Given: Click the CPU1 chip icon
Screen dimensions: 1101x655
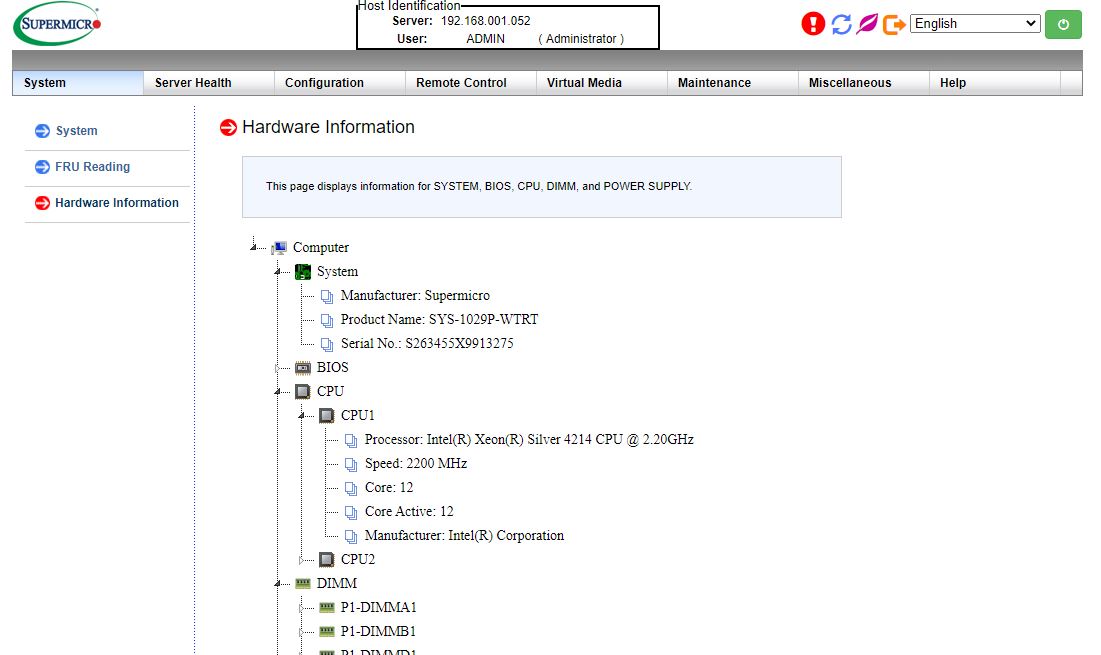Looking at the screenshot, I should (x=327, y=416).
